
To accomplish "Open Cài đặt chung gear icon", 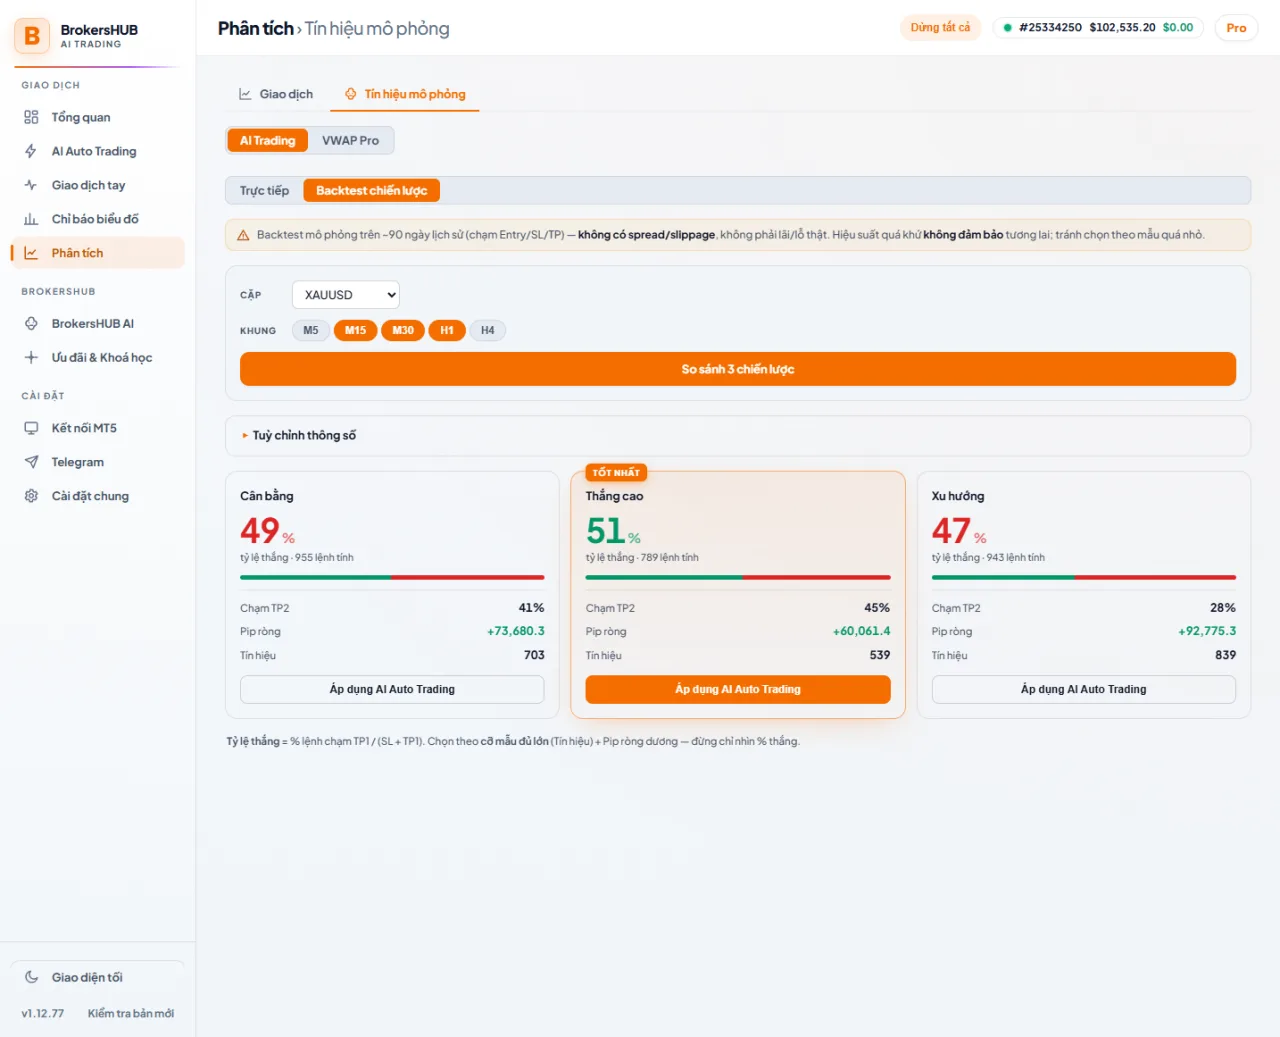I will pyautogui.click(x=31, y=496).
